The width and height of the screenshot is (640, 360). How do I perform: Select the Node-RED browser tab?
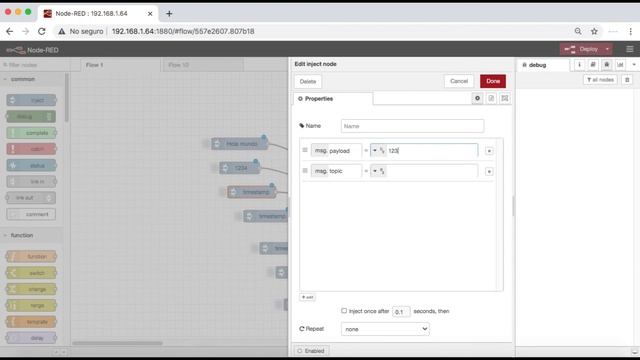click(x=98, y=13)
